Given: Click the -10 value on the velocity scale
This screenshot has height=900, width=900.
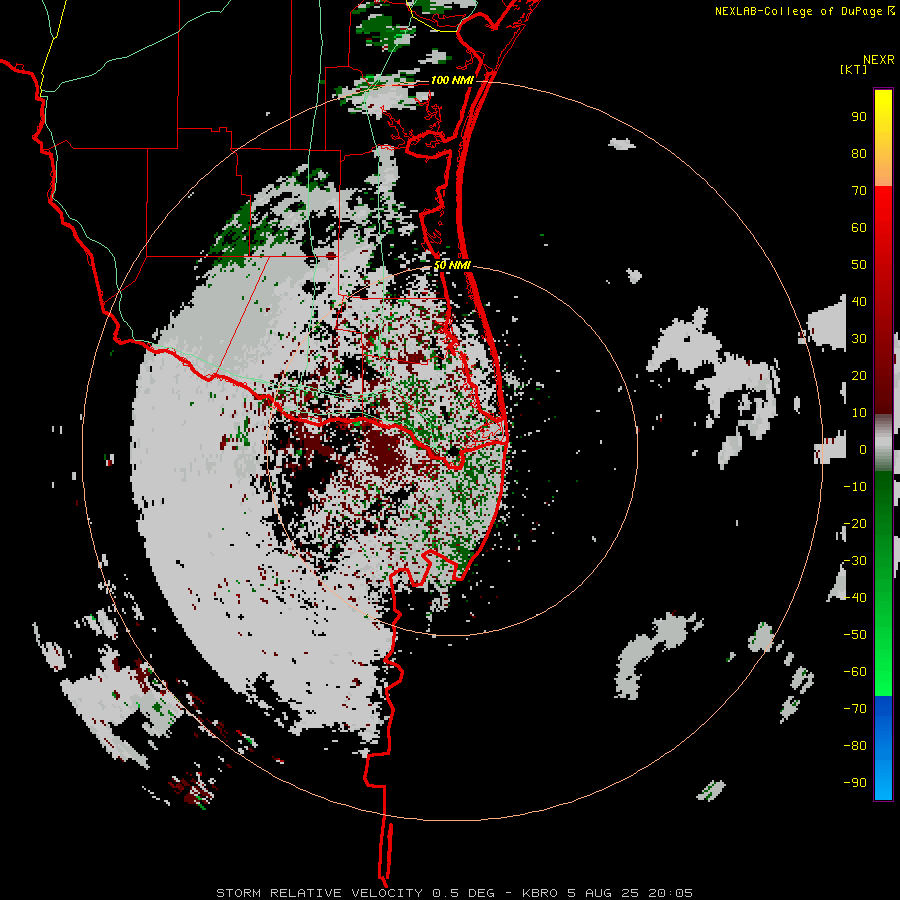Looking at the screenshot, I should [855, 487].
